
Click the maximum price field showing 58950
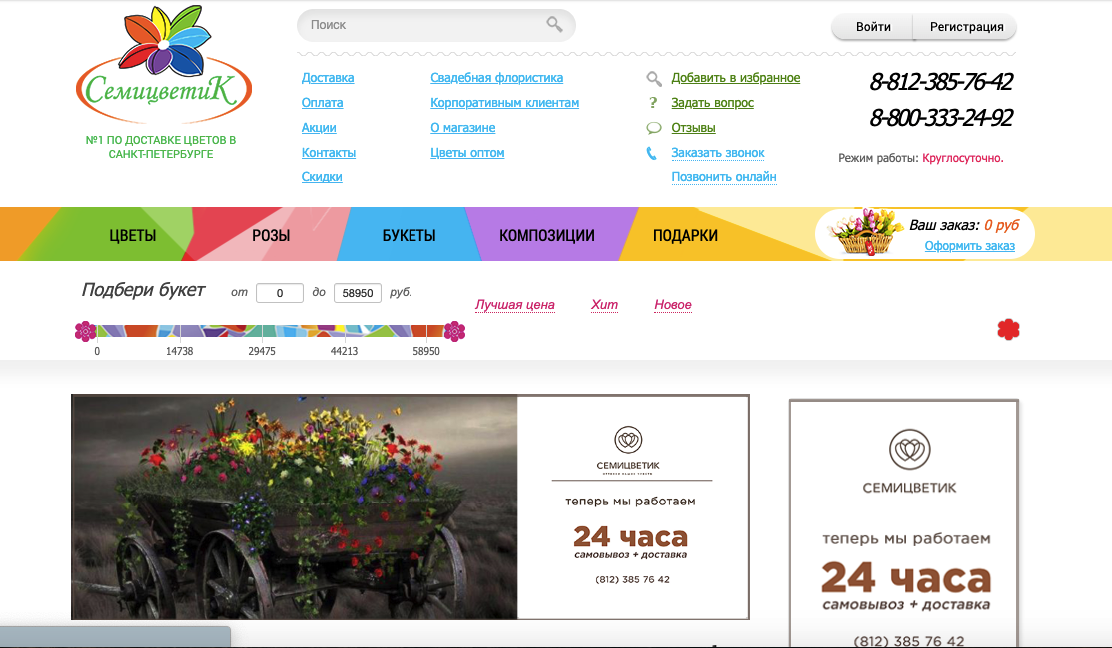coord(358,293)
